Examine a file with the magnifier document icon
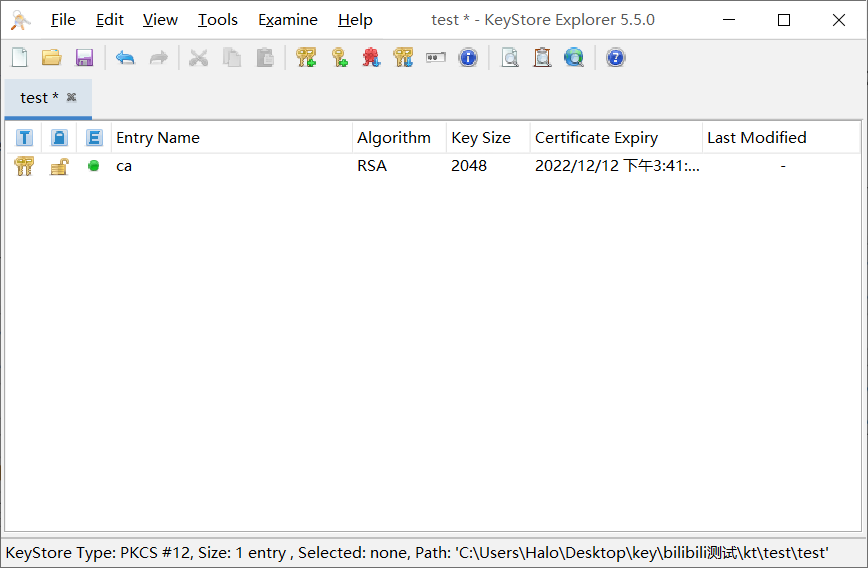The image size is (868, 568). click(510, 58)
